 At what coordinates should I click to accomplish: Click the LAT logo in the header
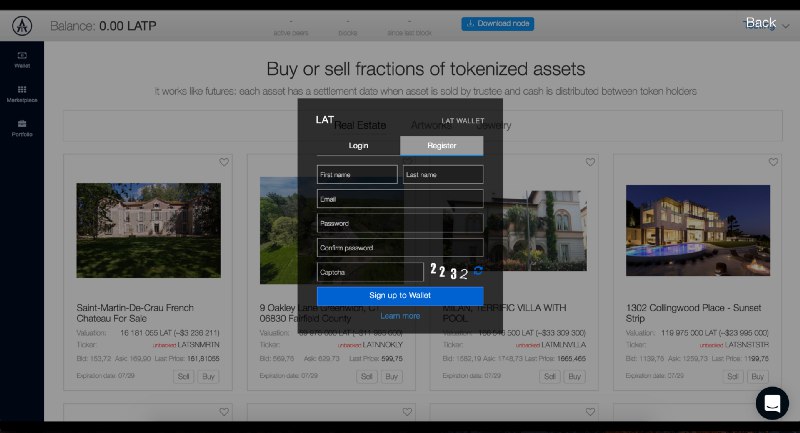pyautogui.click(x=22, y=26)
